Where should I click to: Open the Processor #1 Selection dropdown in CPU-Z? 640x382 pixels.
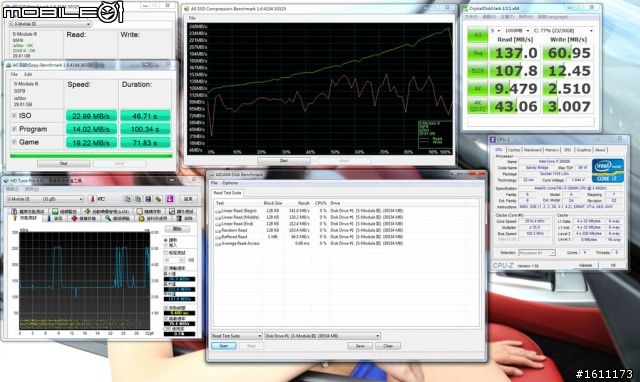point(537,253)
